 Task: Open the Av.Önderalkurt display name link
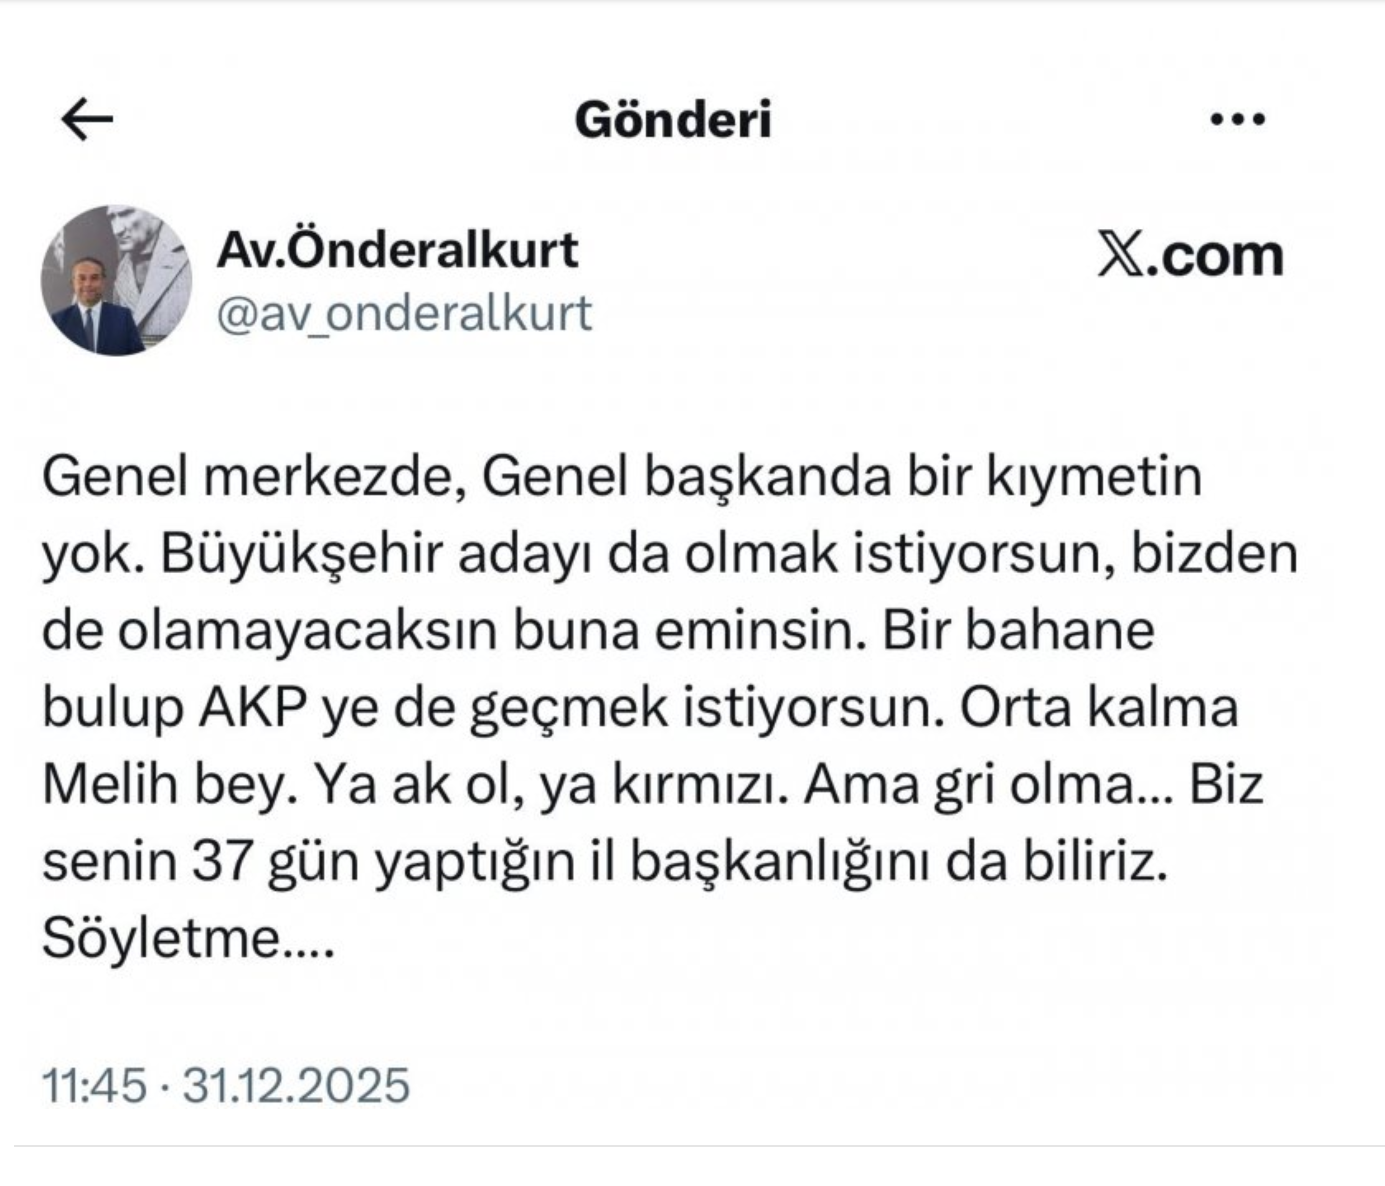(397, 250)
